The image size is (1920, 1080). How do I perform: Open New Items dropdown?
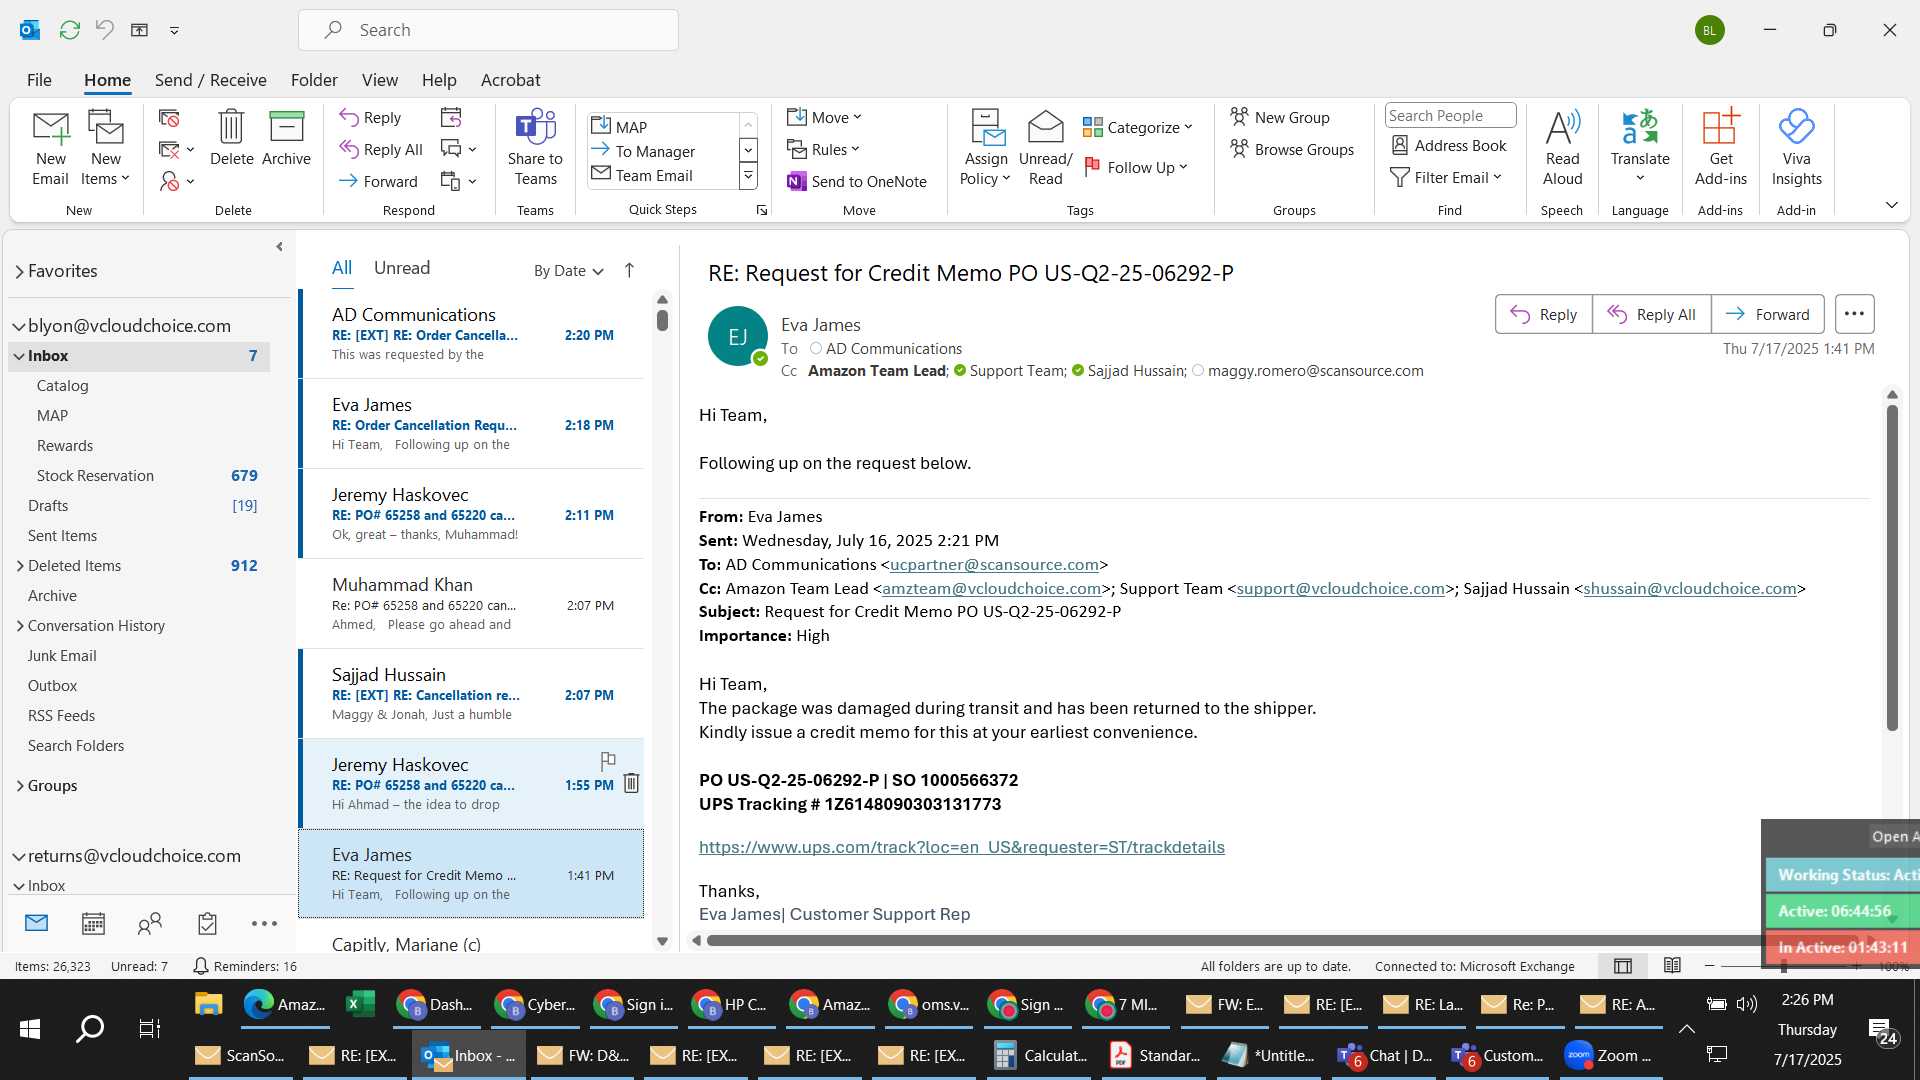[105, 148]
